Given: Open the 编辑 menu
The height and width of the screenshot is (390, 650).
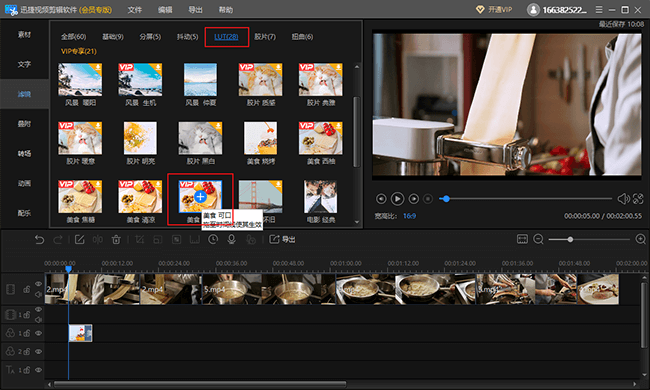Looking at the screenshot, I should coord(165,10).
